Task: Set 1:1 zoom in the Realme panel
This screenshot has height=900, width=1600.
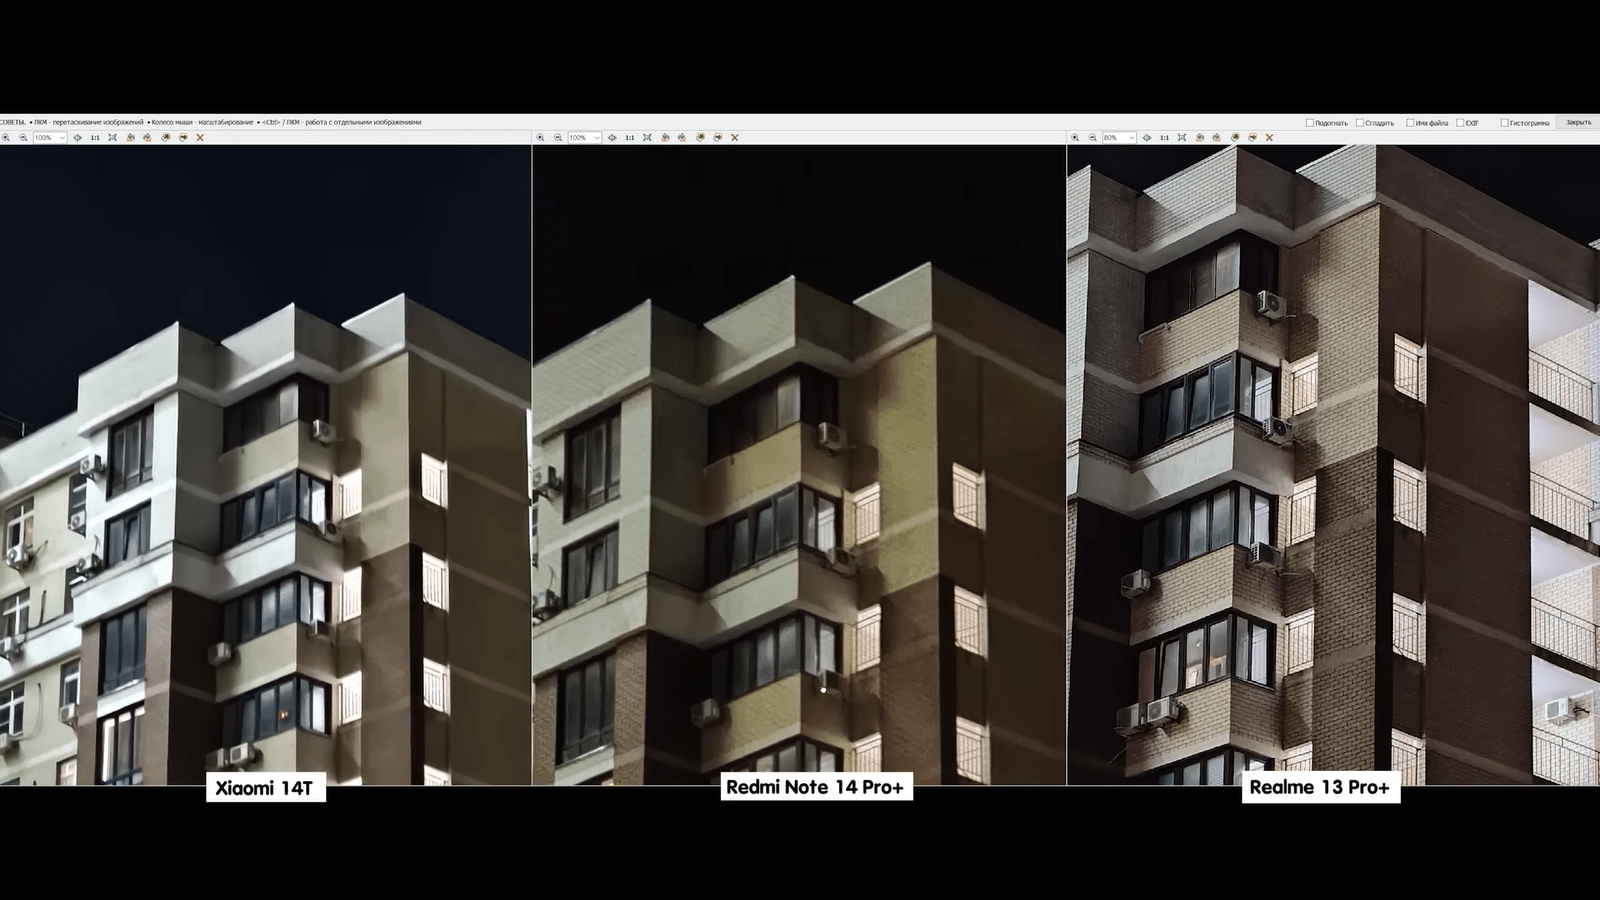Action: pyautogui.click(x=1164, y=137)
